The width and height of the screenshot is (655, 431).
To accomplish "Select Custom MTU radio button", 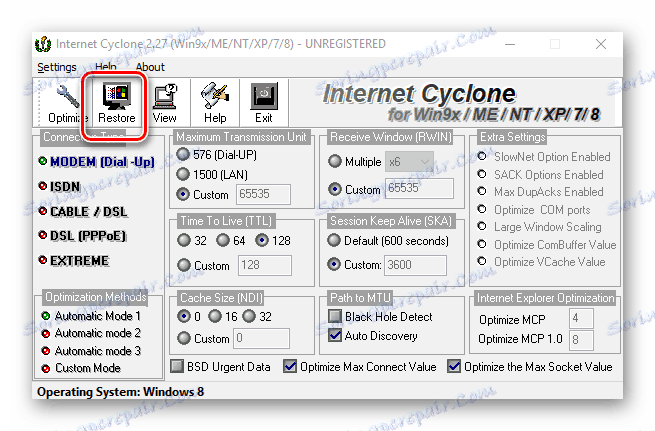I will 183,194.
